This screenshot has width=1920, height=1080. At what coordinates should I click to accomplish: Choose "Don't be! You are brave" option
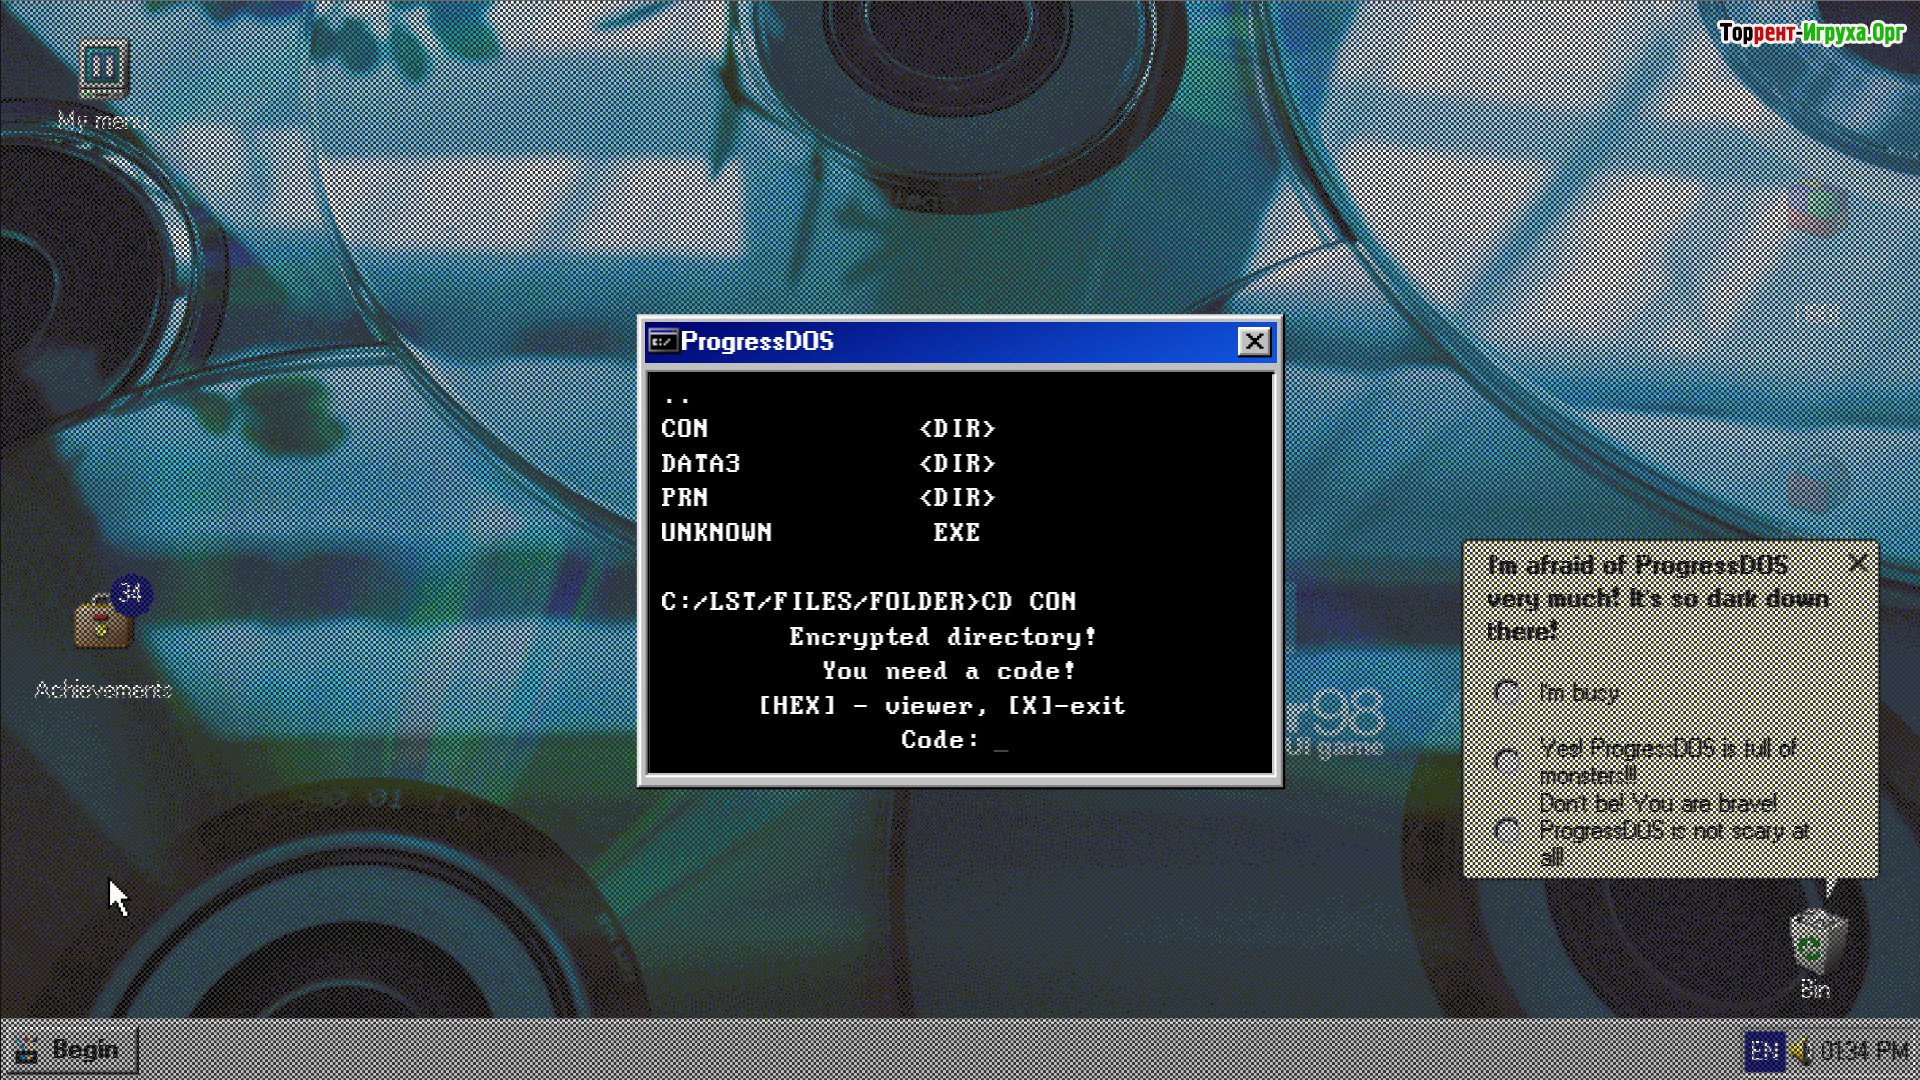pos(1506,830)
